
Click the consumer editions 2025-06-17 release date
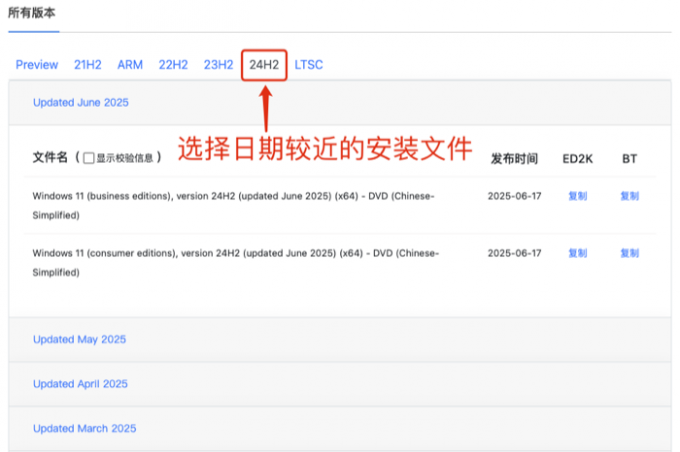(x=514, y=253)
